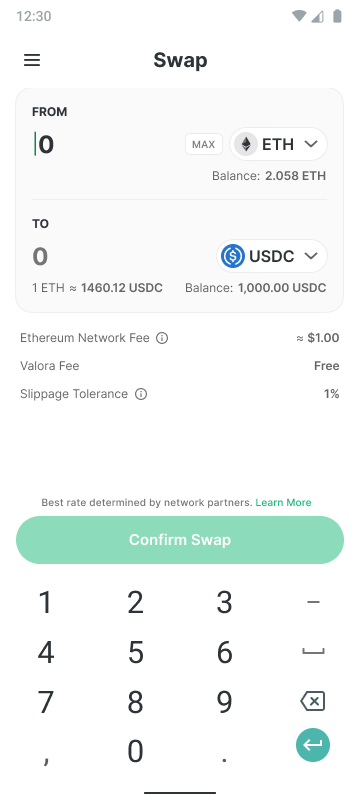
Task: Tap the green enter key
Action: 313,745
